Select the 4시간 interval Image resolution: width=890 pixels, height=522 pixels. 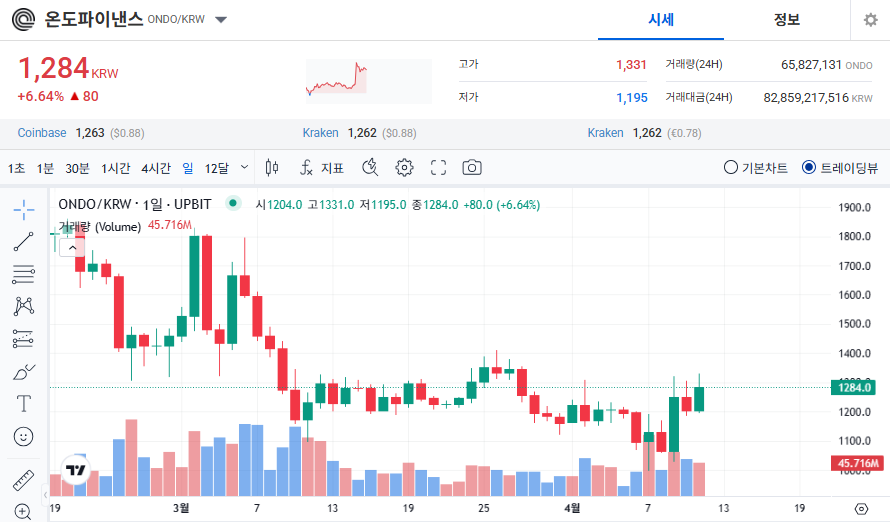156,169
